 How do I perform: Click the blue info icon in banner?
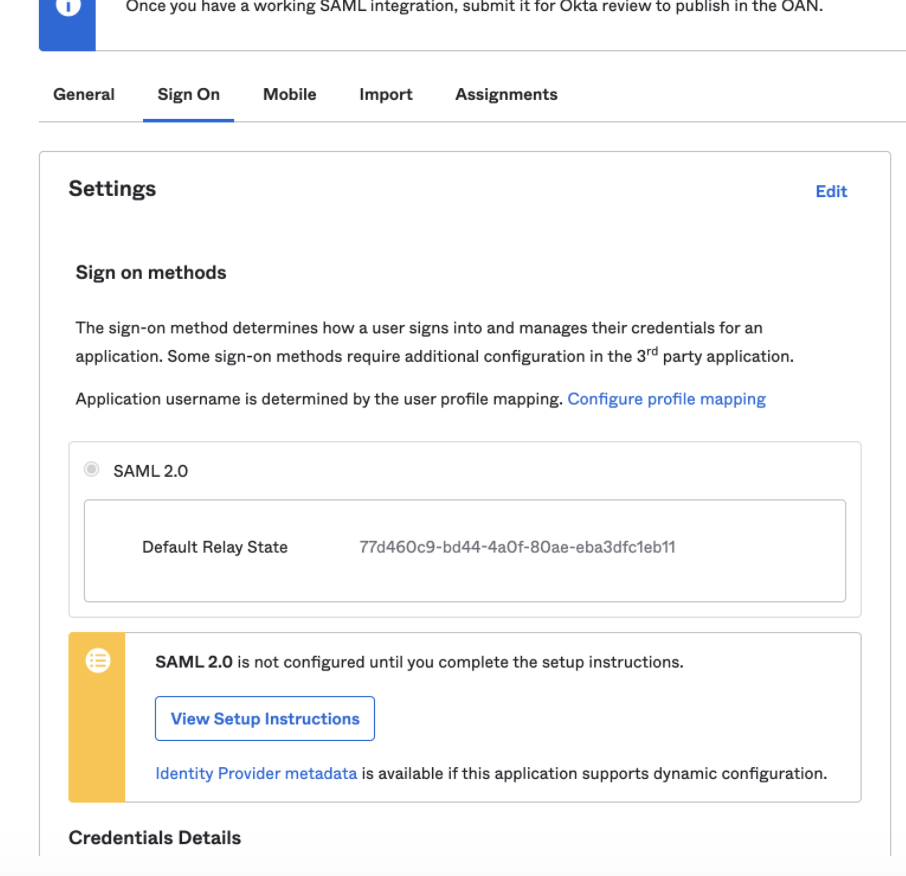(68, 7)
